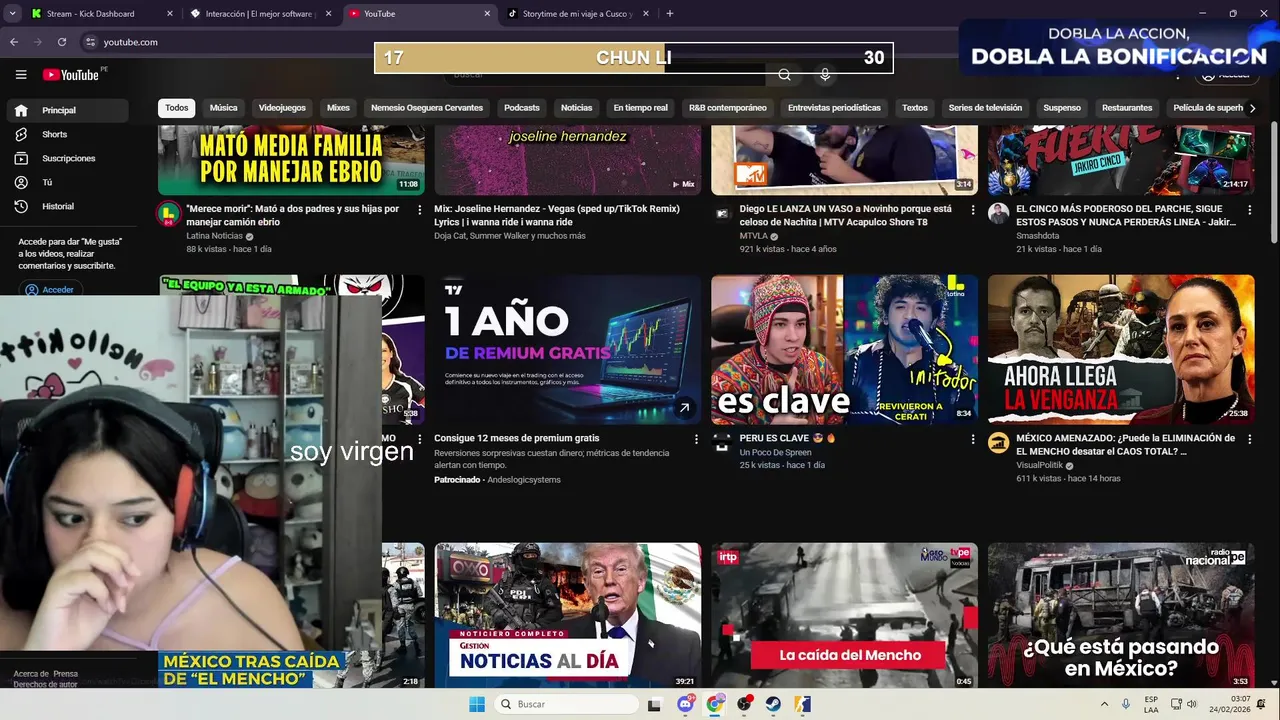Open the YouTube hamburger guide menu
Image resolution: width=1280 pixels, height=720 pixels.
point(21,75)
